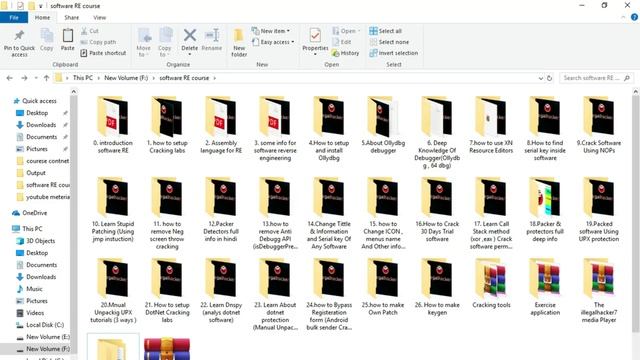Click Select none
Image resolution: width=640 pixels, height=360 pixels.
[389, 42]
